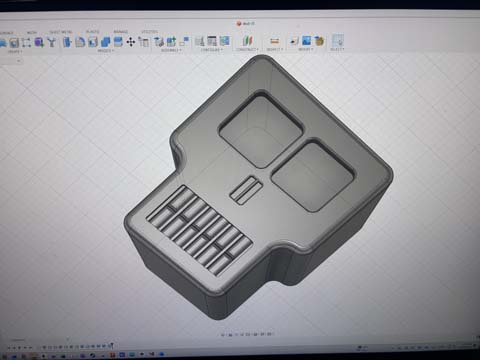Viewport: 480px width, 360px height.
Task: Open the INSERT dropdown menu
Action: [306, 49]
